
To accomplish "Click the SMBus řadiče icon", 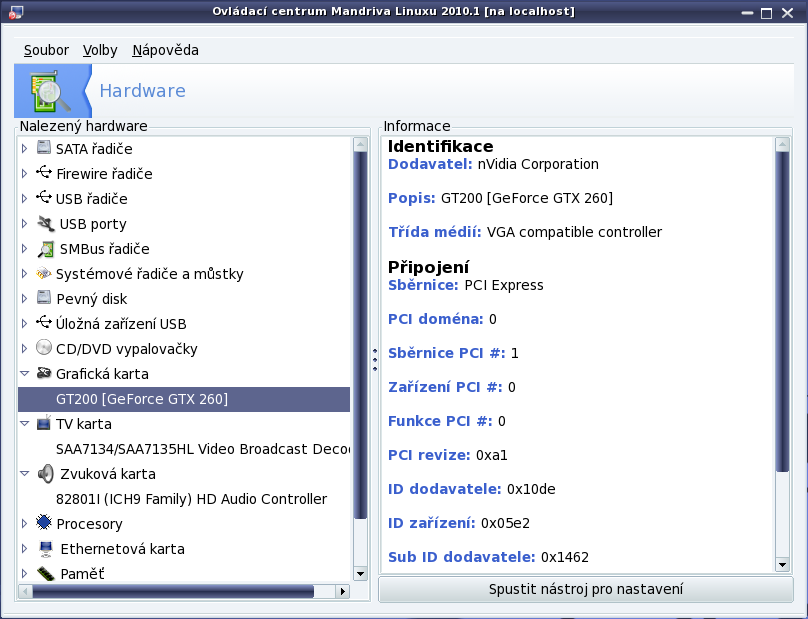I will click(44, 248).
